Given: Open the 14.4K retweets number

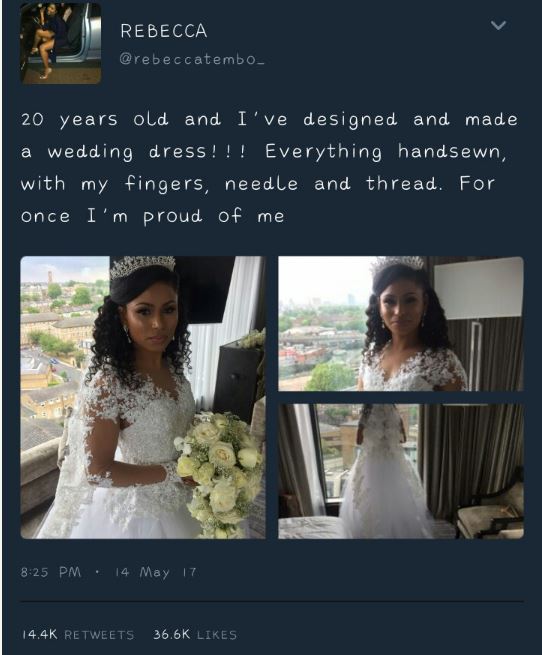Looking at the screenshot, I should click(x=39, y=635).
